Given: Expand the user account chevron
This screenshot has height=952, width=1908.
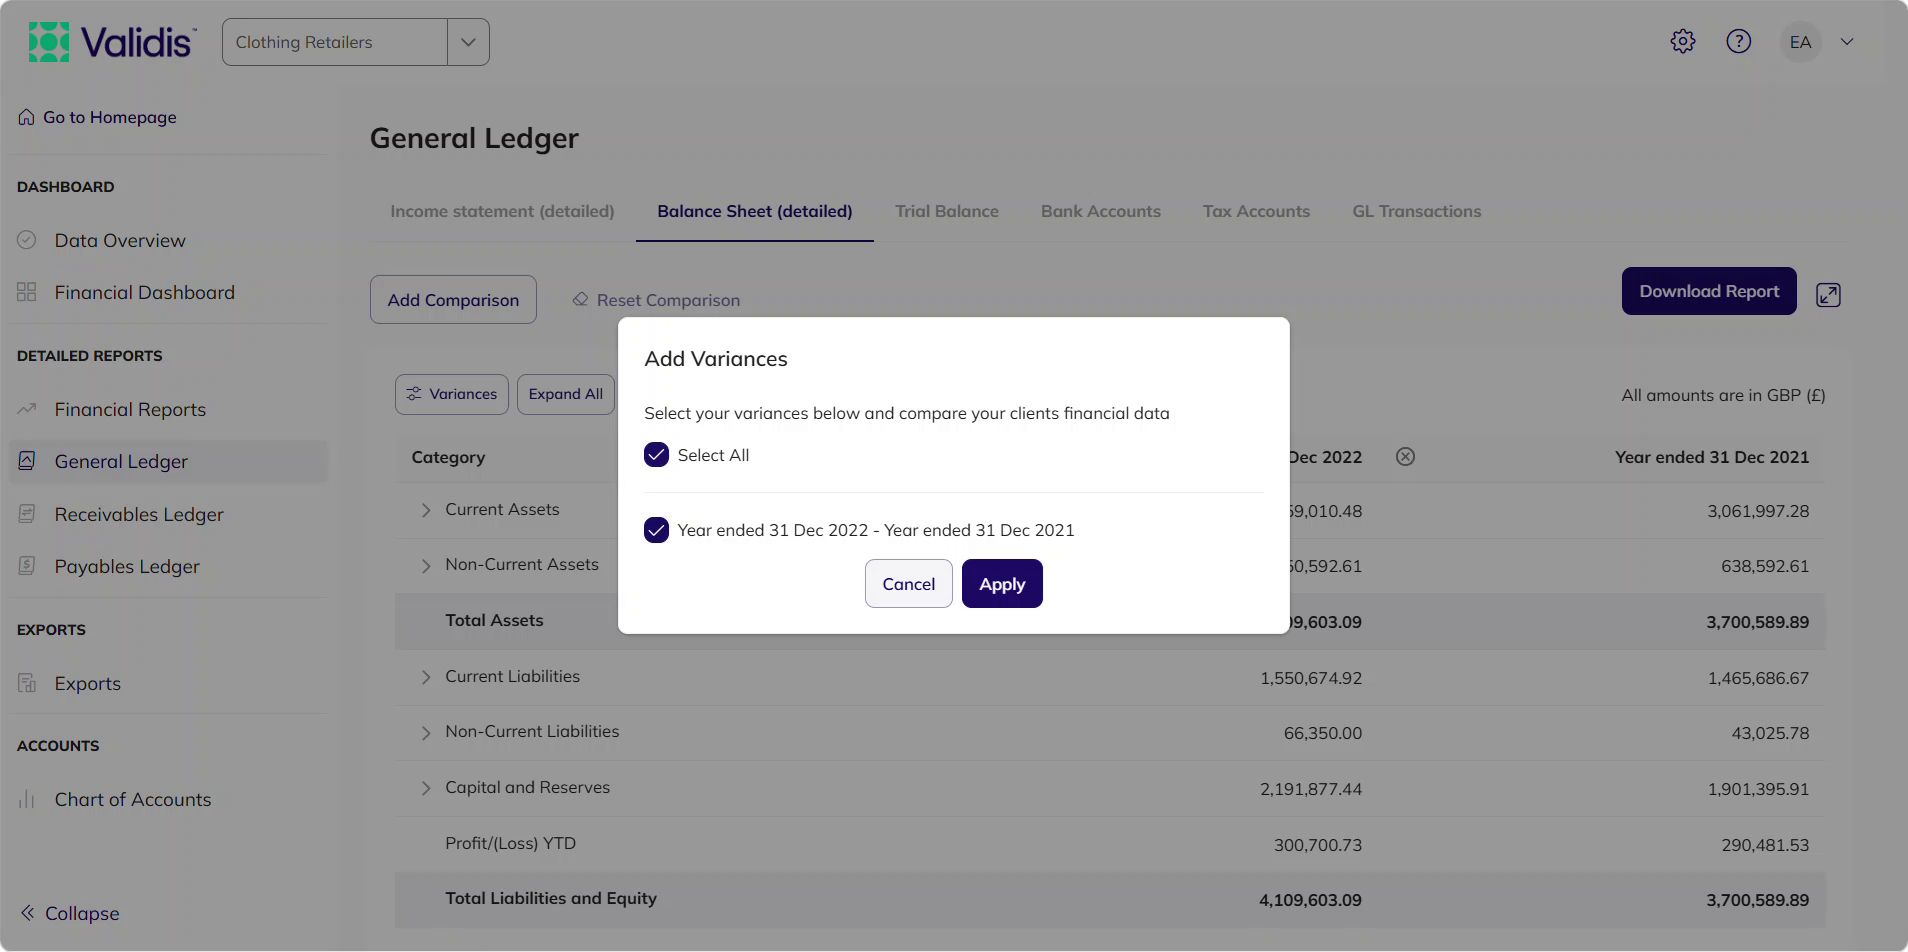Looking at the screenshot, I should click(x=1847, y=42).
